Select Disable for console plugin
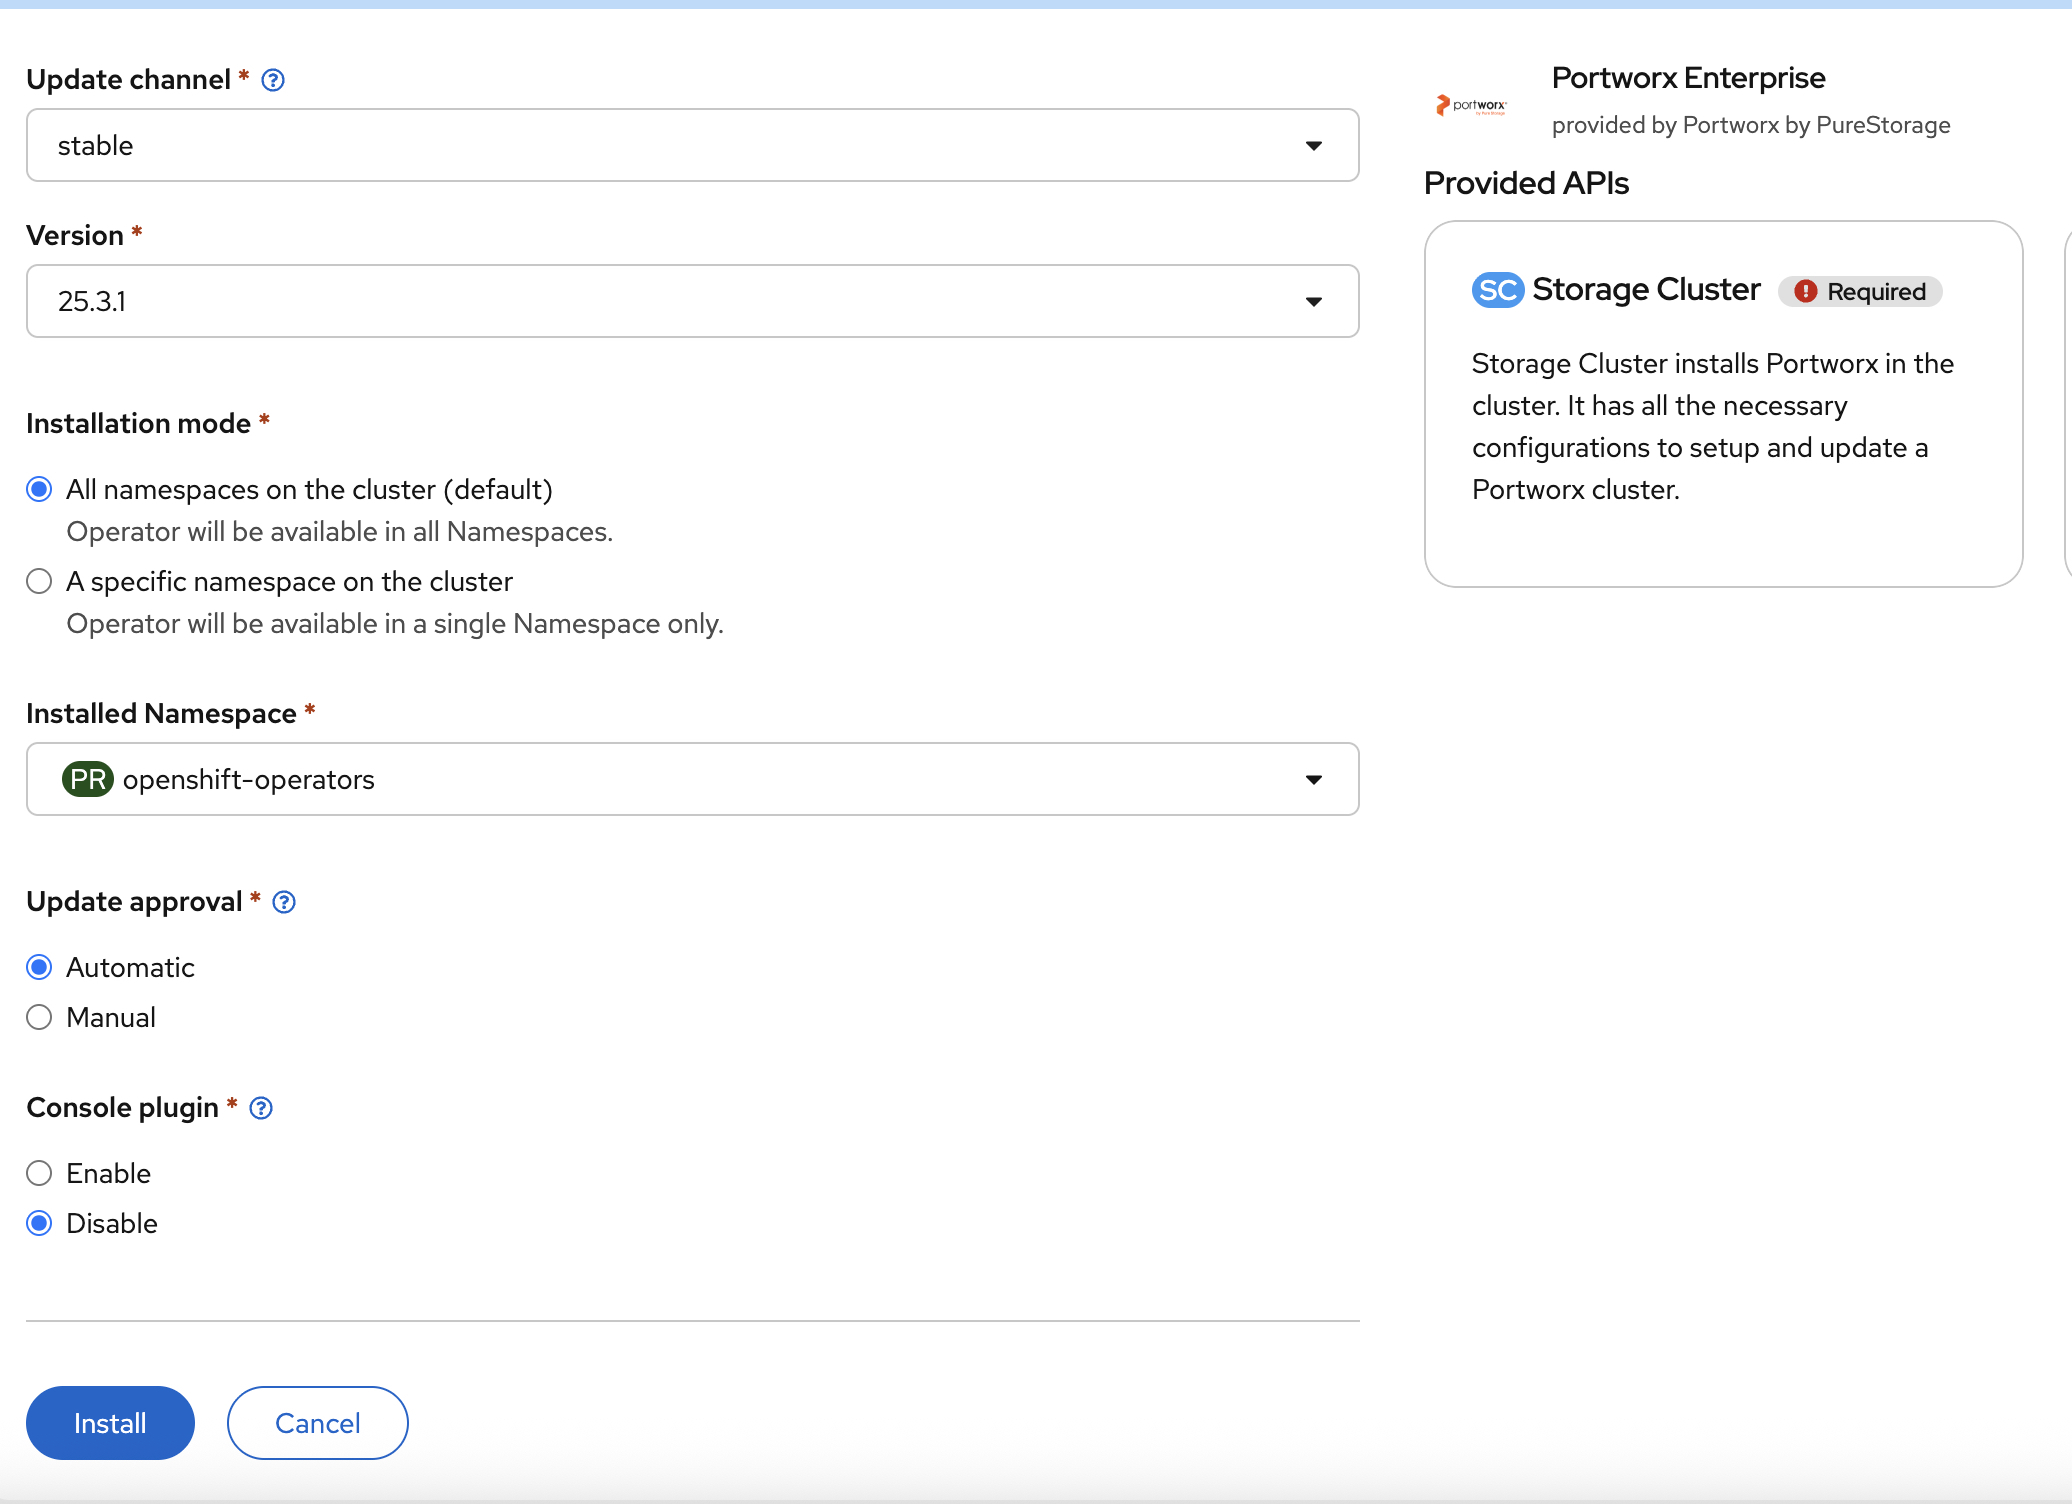The width and height of the screenshot is (2072, 1504). click(x=39, y=1223)
